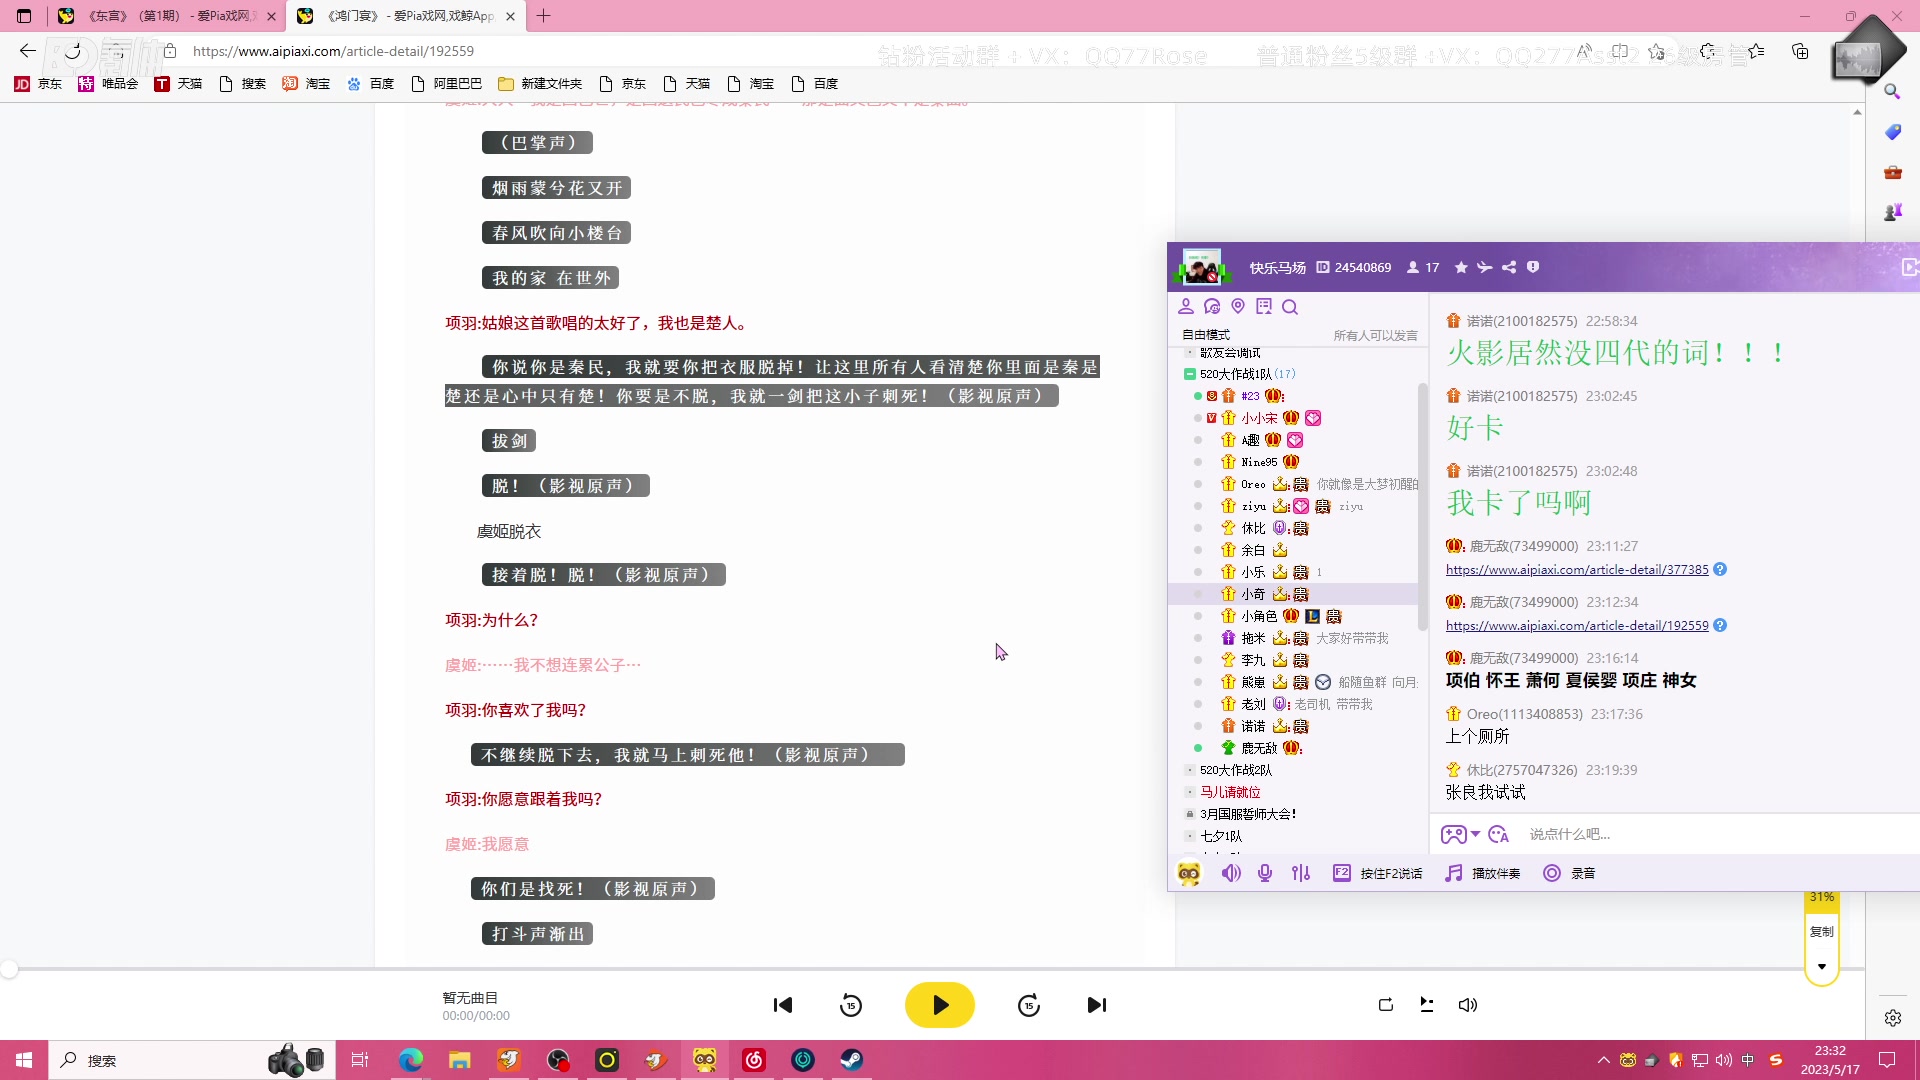Open the 唯品会 bookmark

click(x=109, y=84)
